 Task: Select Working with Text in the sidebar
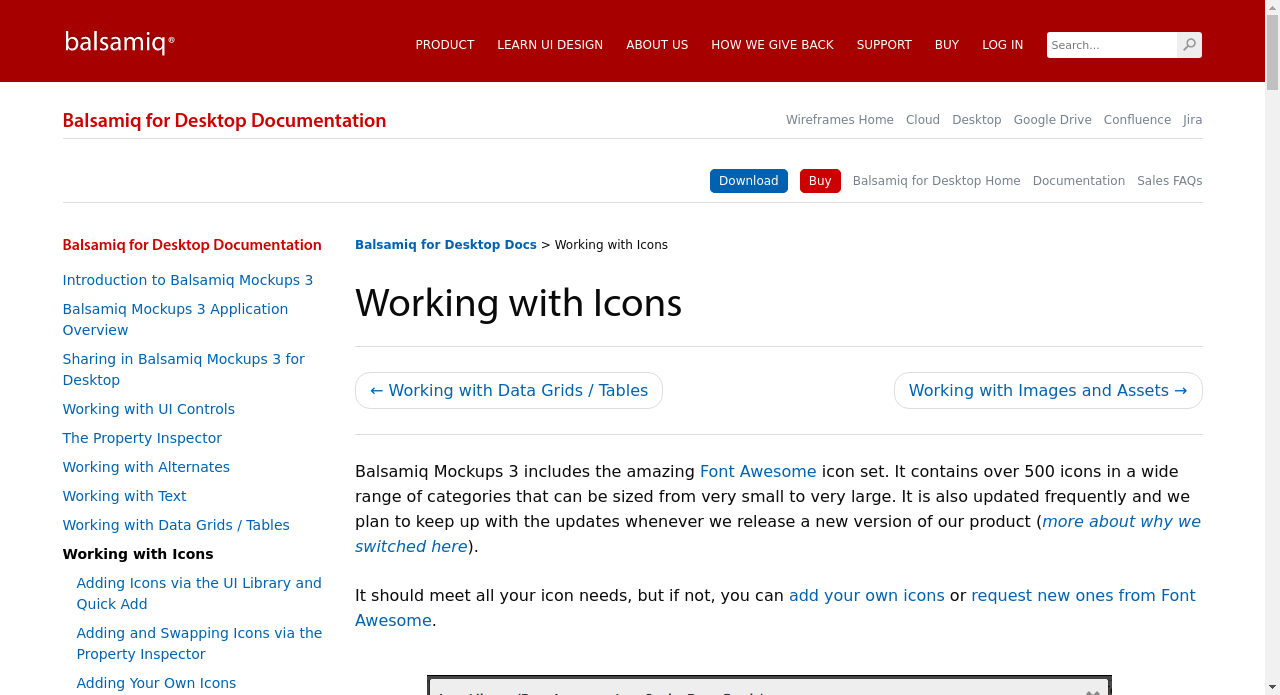(x=124, y=495)
